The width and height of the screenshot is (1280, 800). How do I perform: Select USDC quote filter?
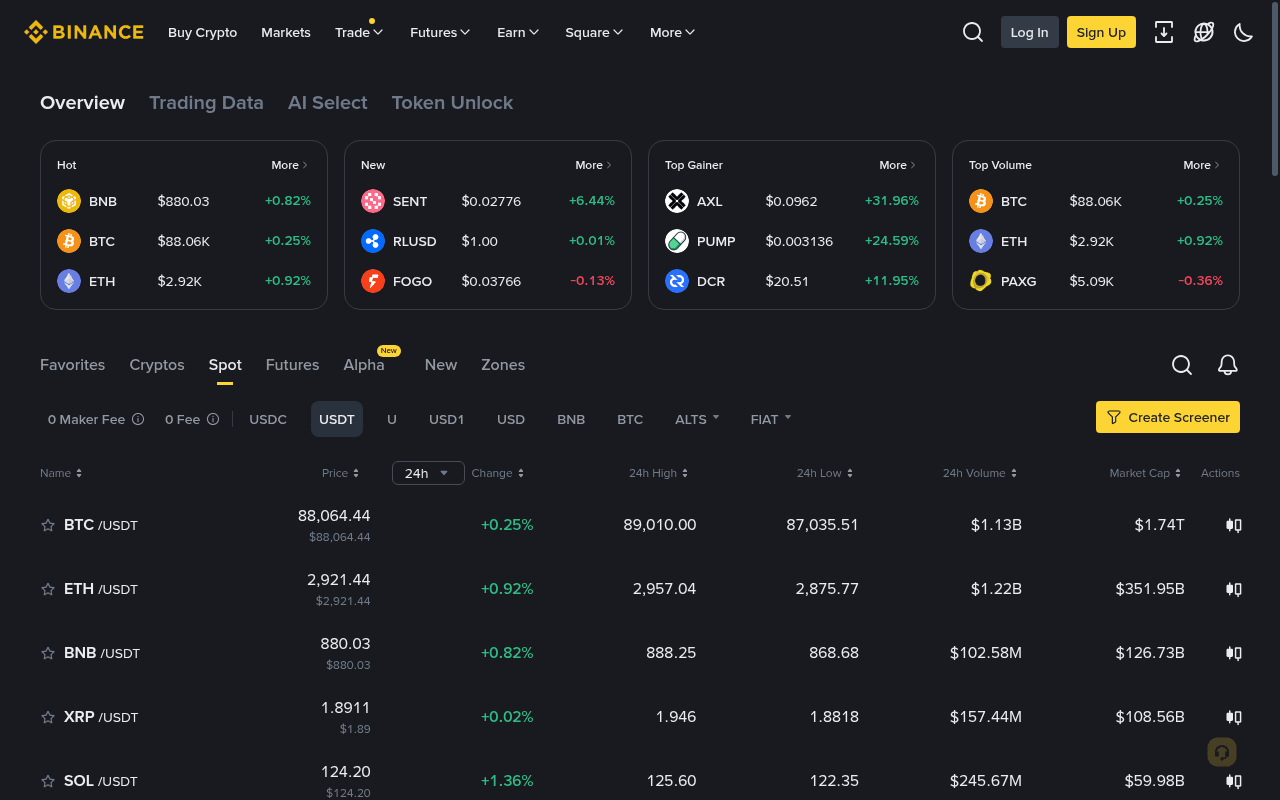click(268, 419)
